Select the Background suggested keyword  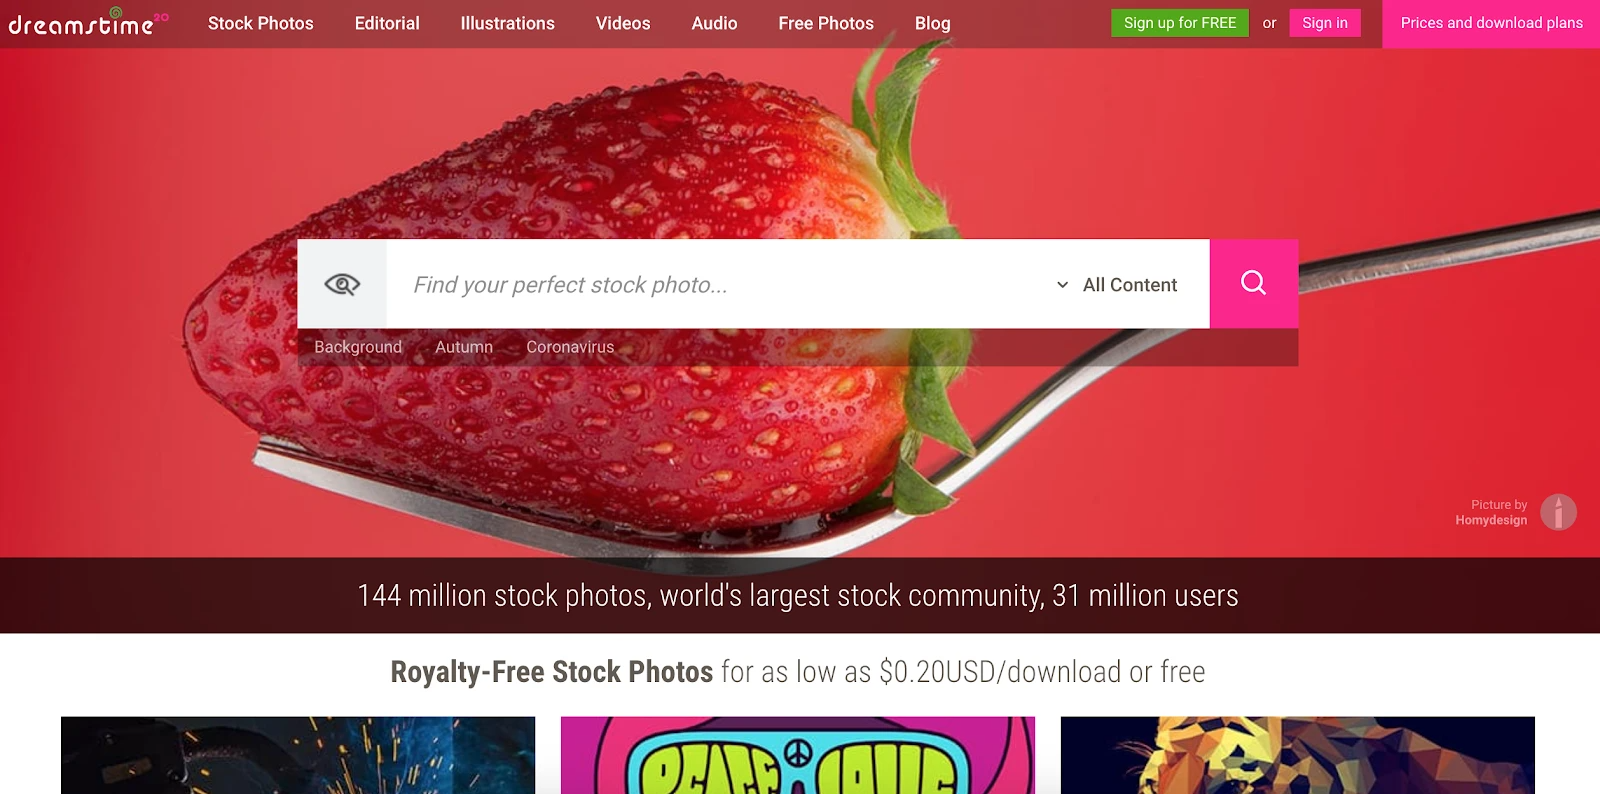(358, 347)
